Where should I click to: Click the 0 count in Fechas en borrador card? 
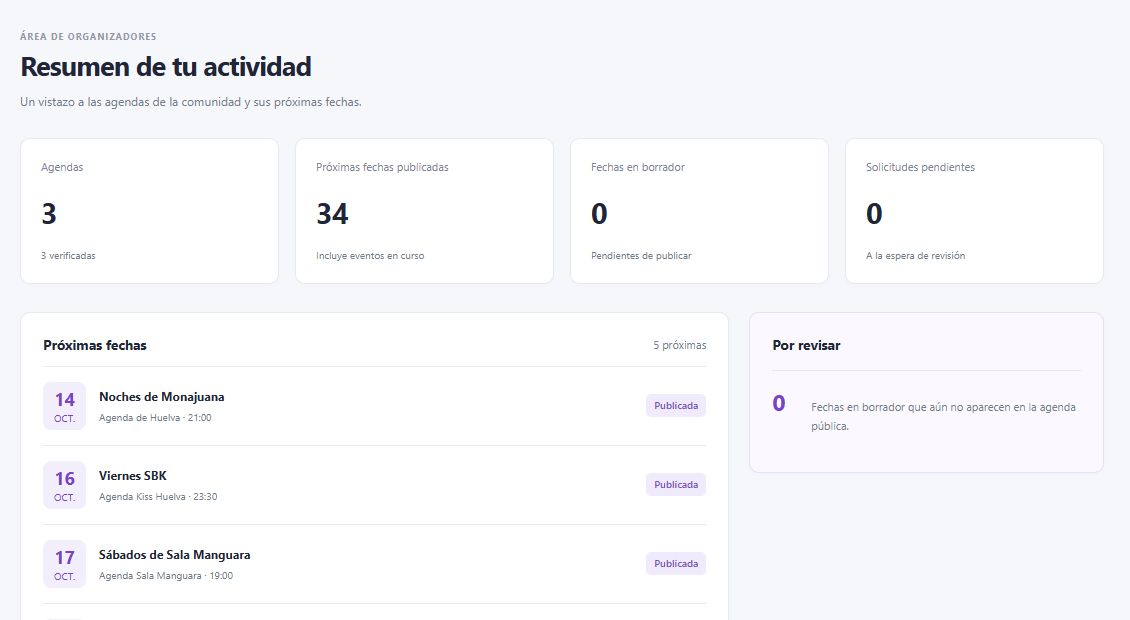(599, 213)
